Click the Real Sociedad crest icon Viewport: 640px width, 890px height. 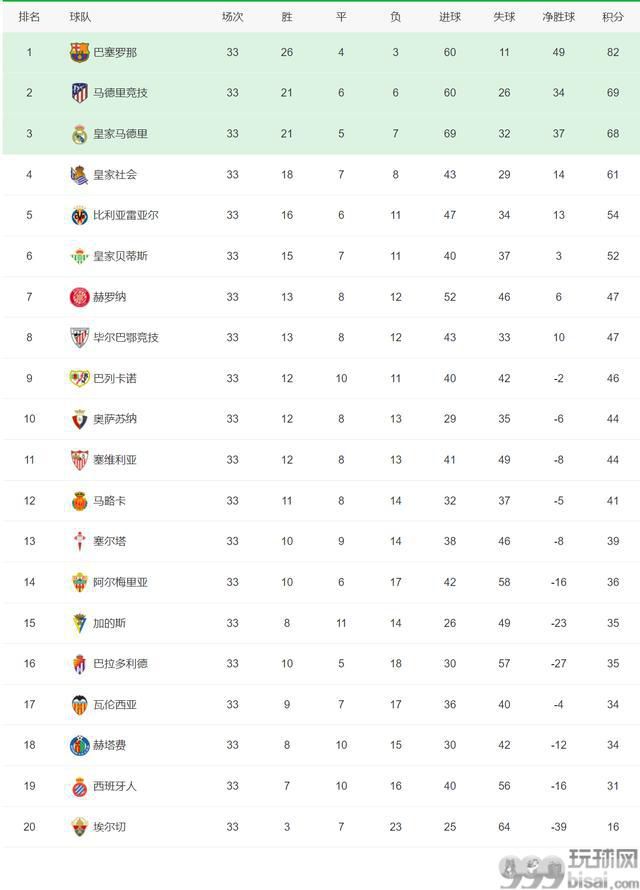[x=79, y=175]
